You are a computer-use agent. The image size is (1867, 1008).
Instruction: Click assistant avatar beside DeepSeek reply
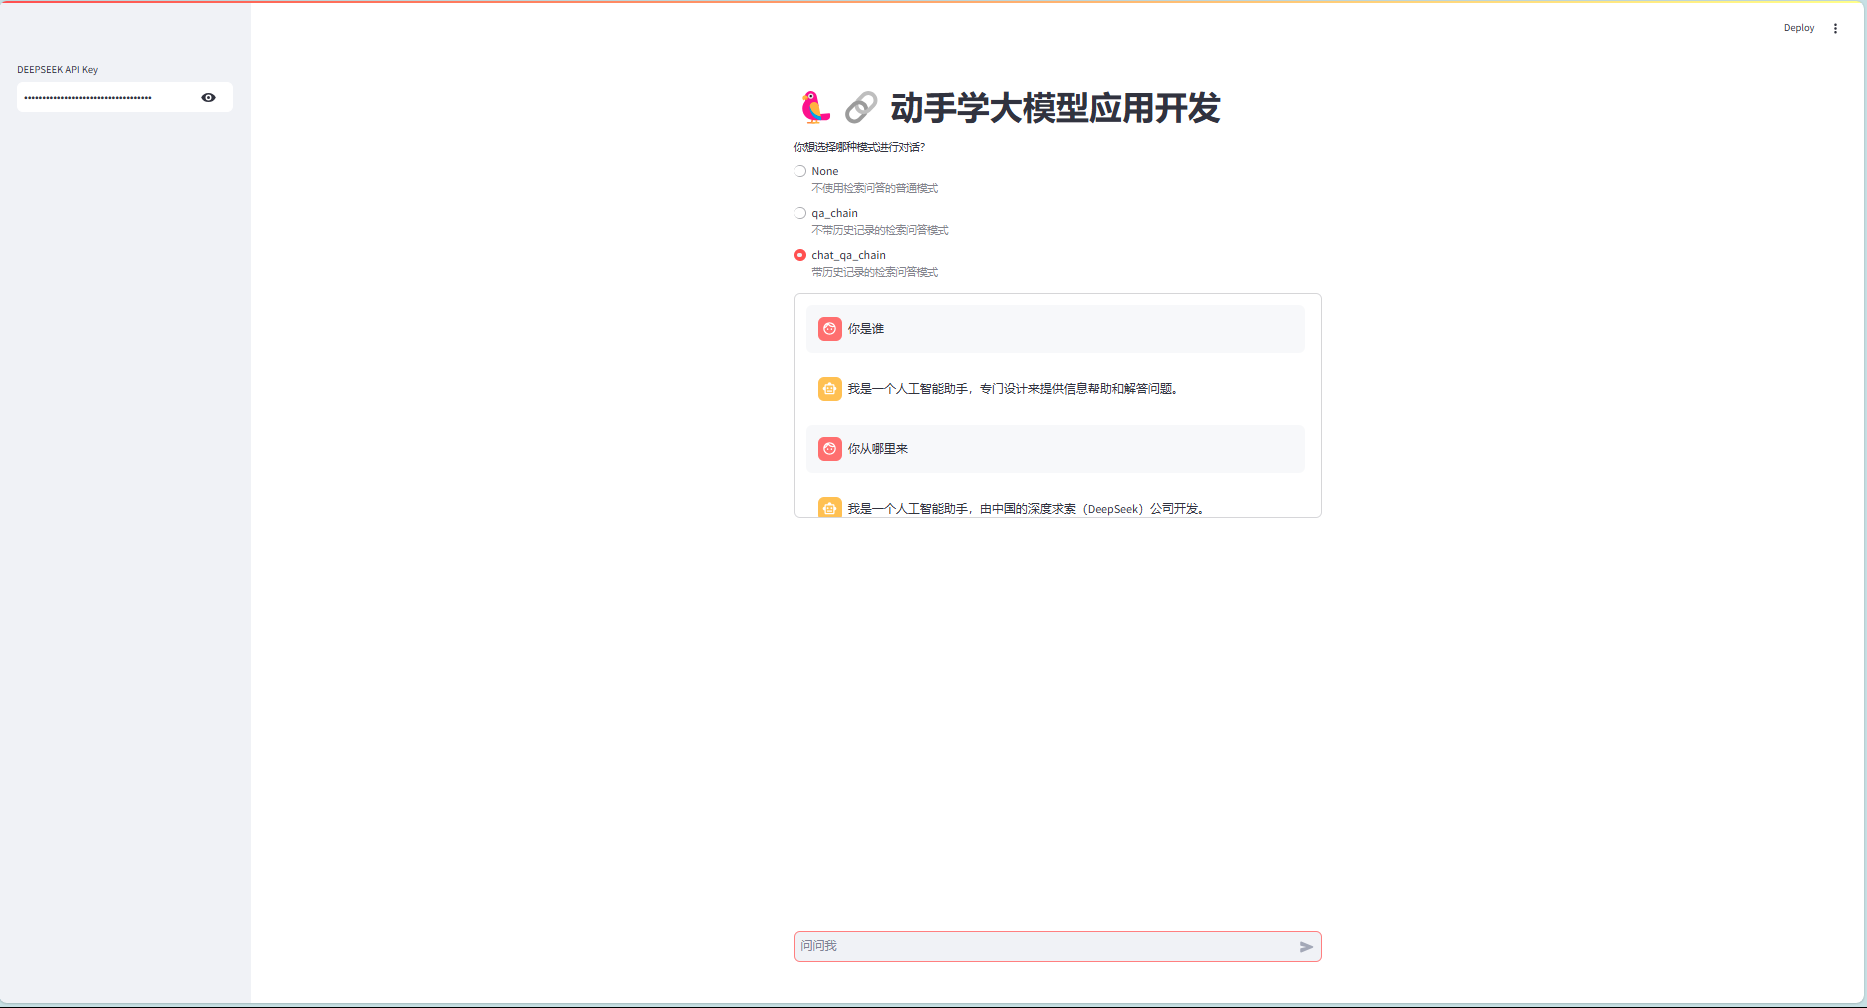click(829, 507)
